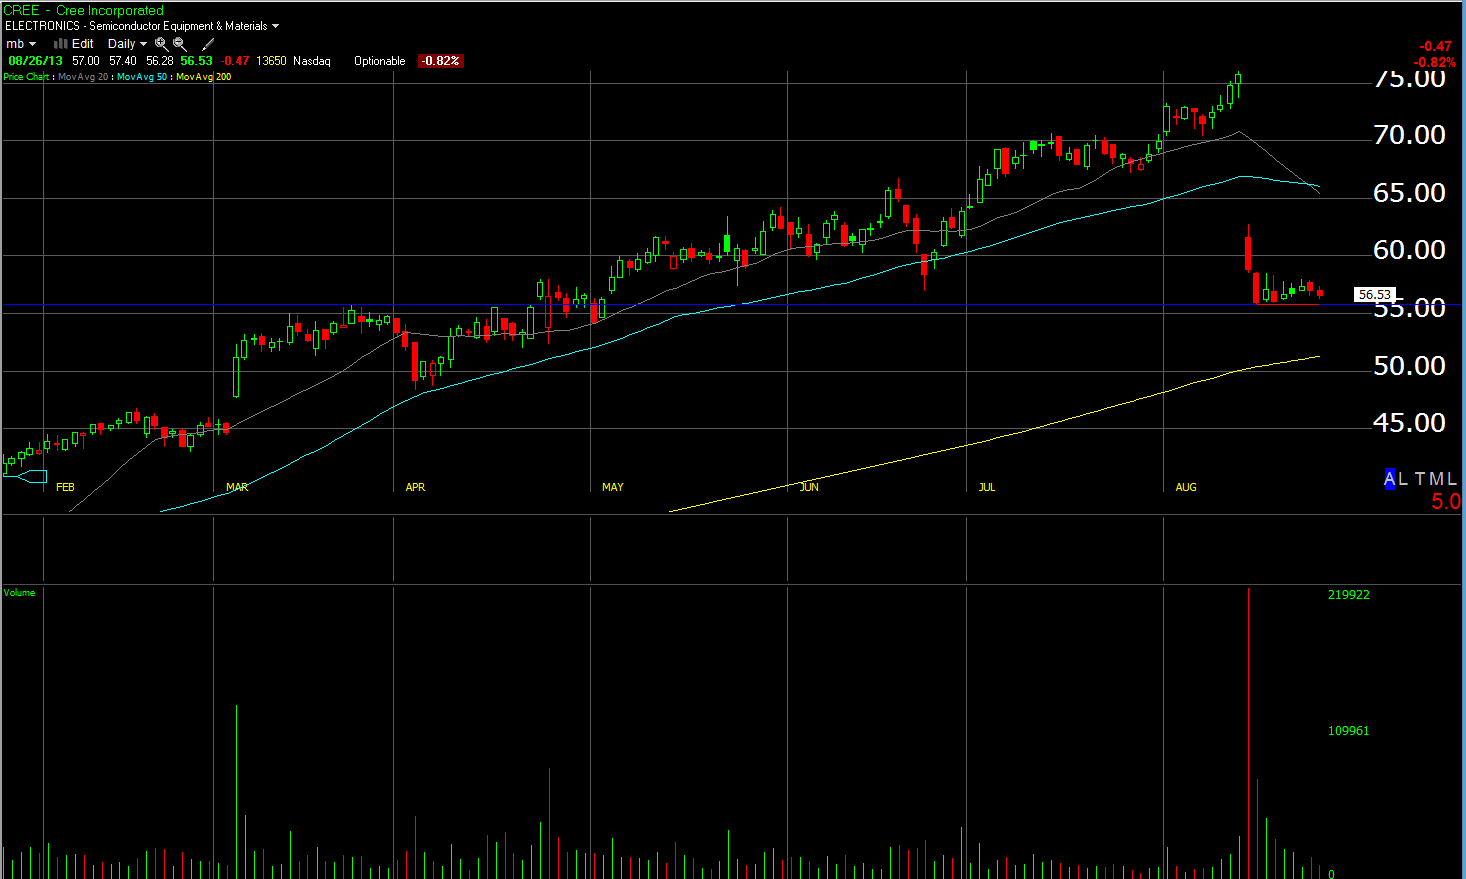Expand the Semiconductor Equipment industry dropdown
The image size is (1466, 879).
275,26
